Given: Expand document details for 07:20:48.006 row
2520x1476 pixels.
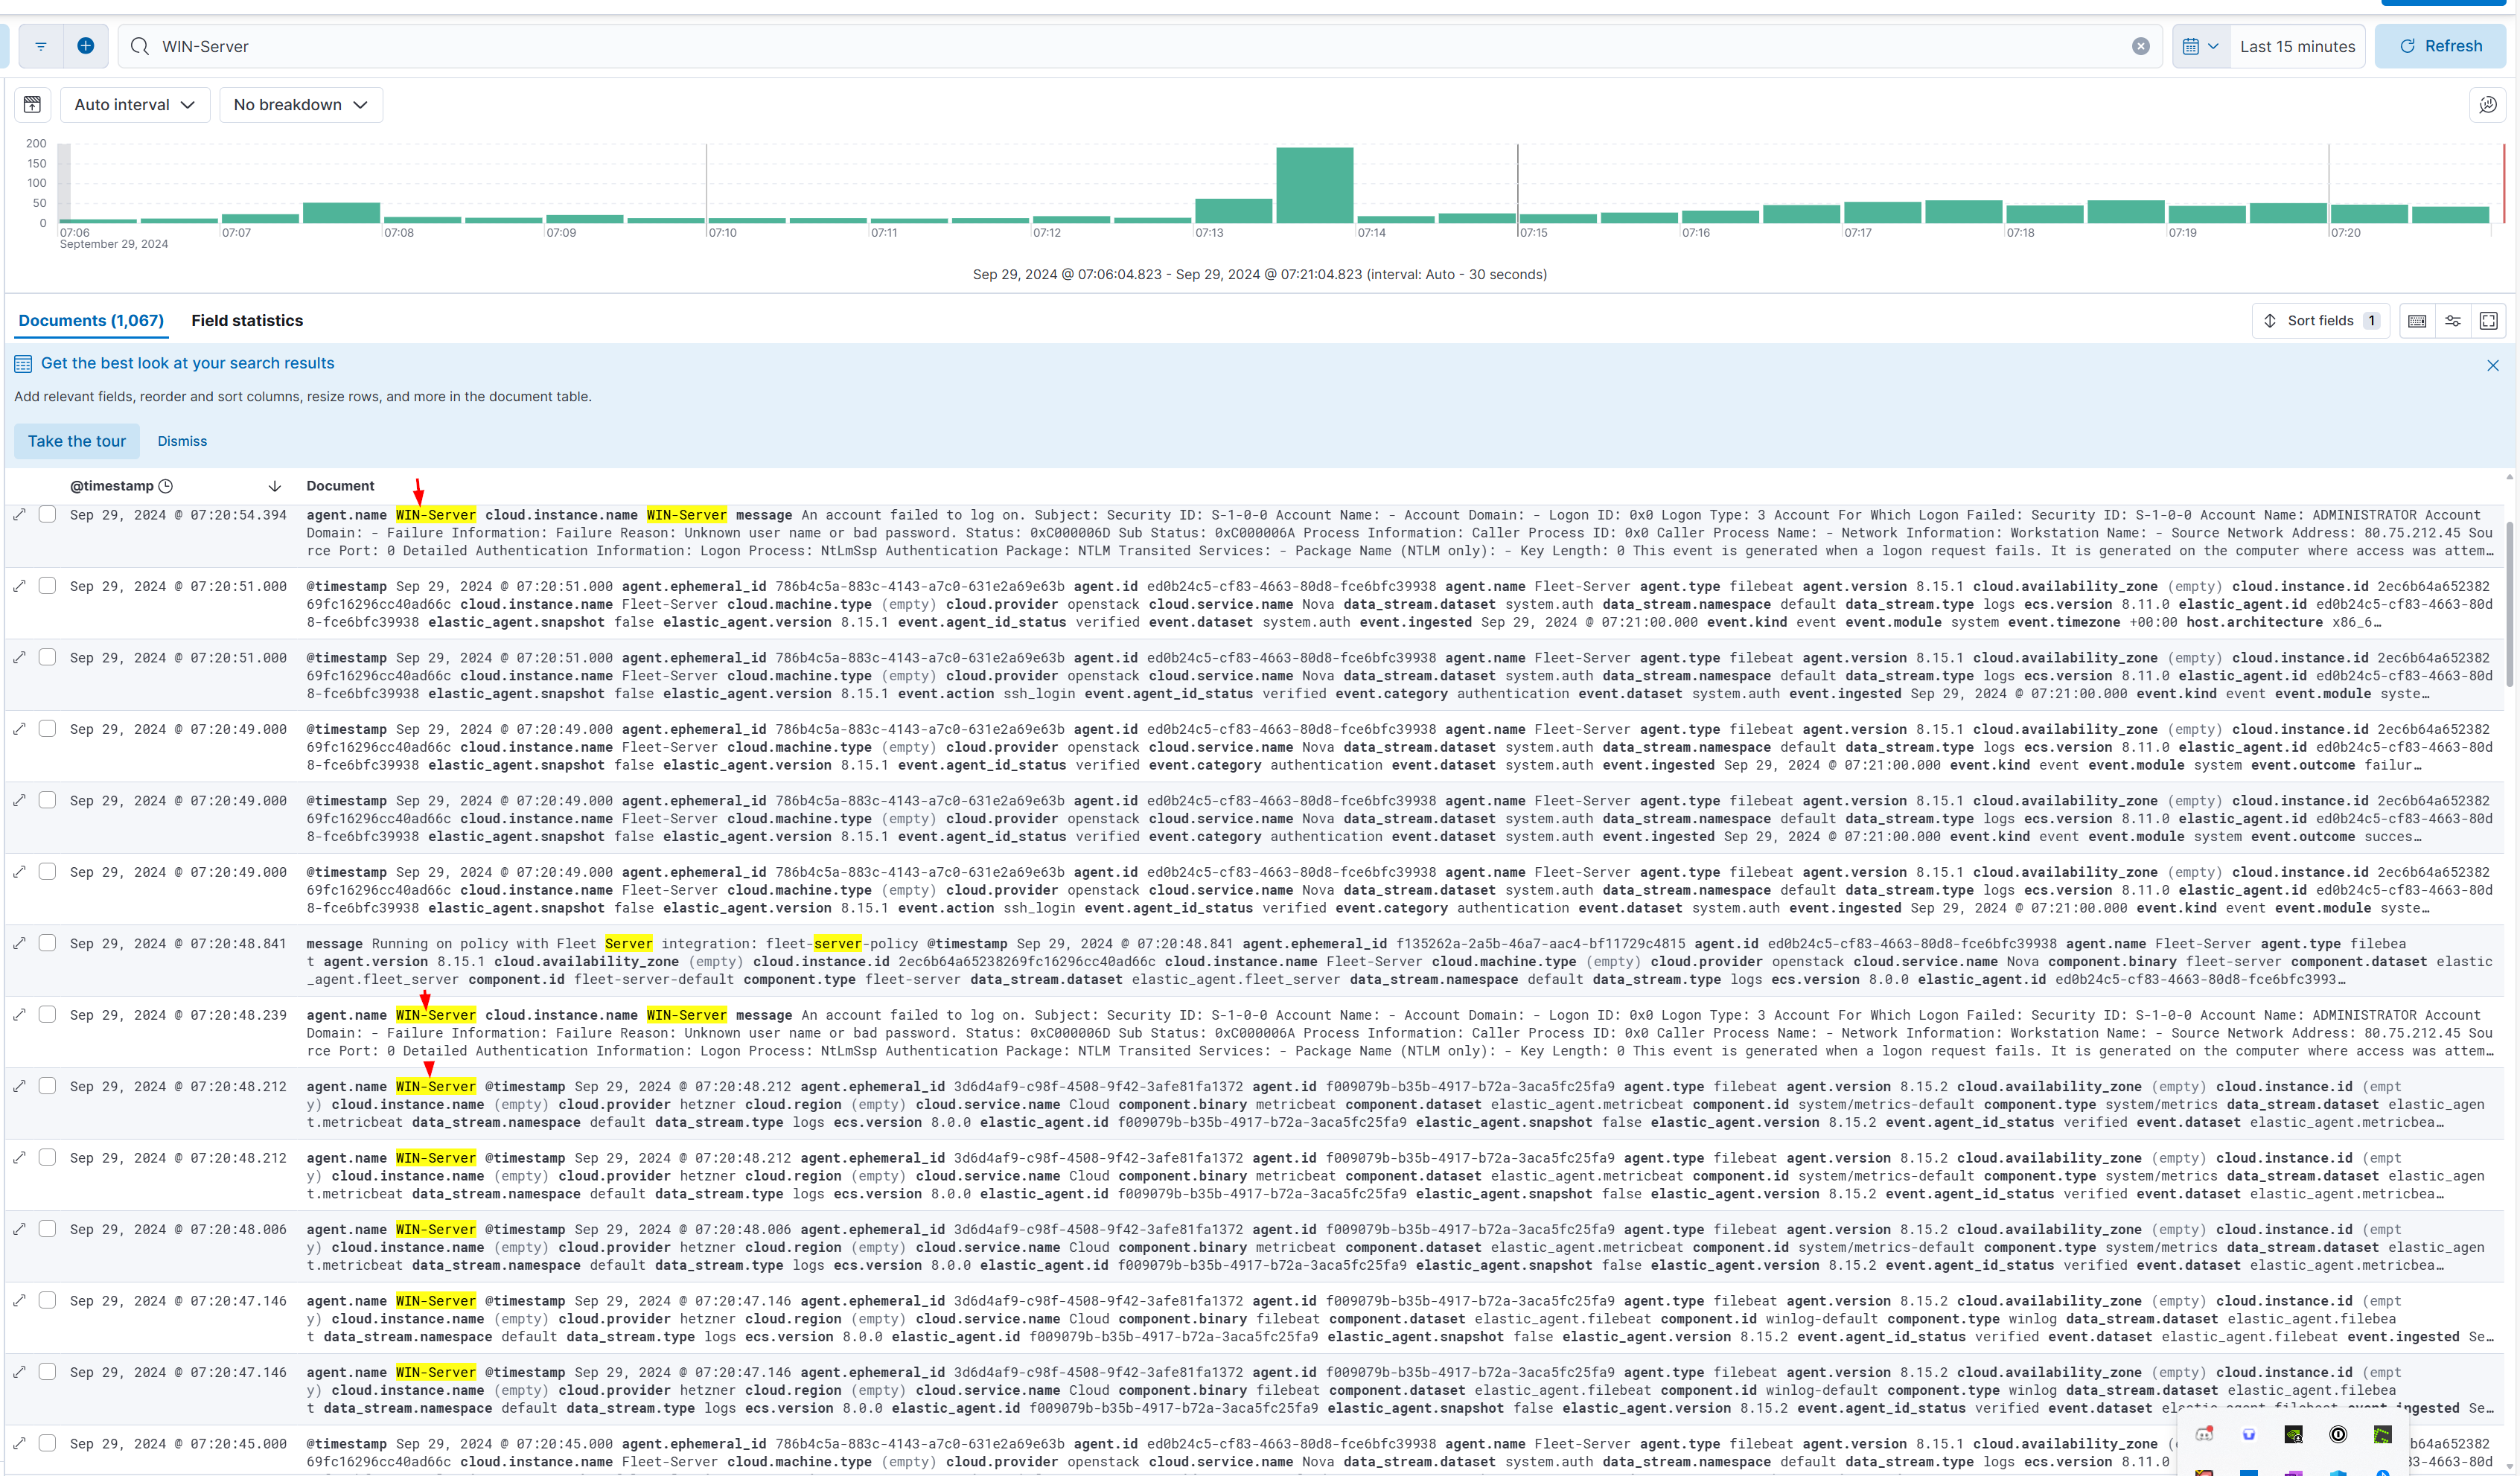Looking at the screenshot, I should [19, 1230].
